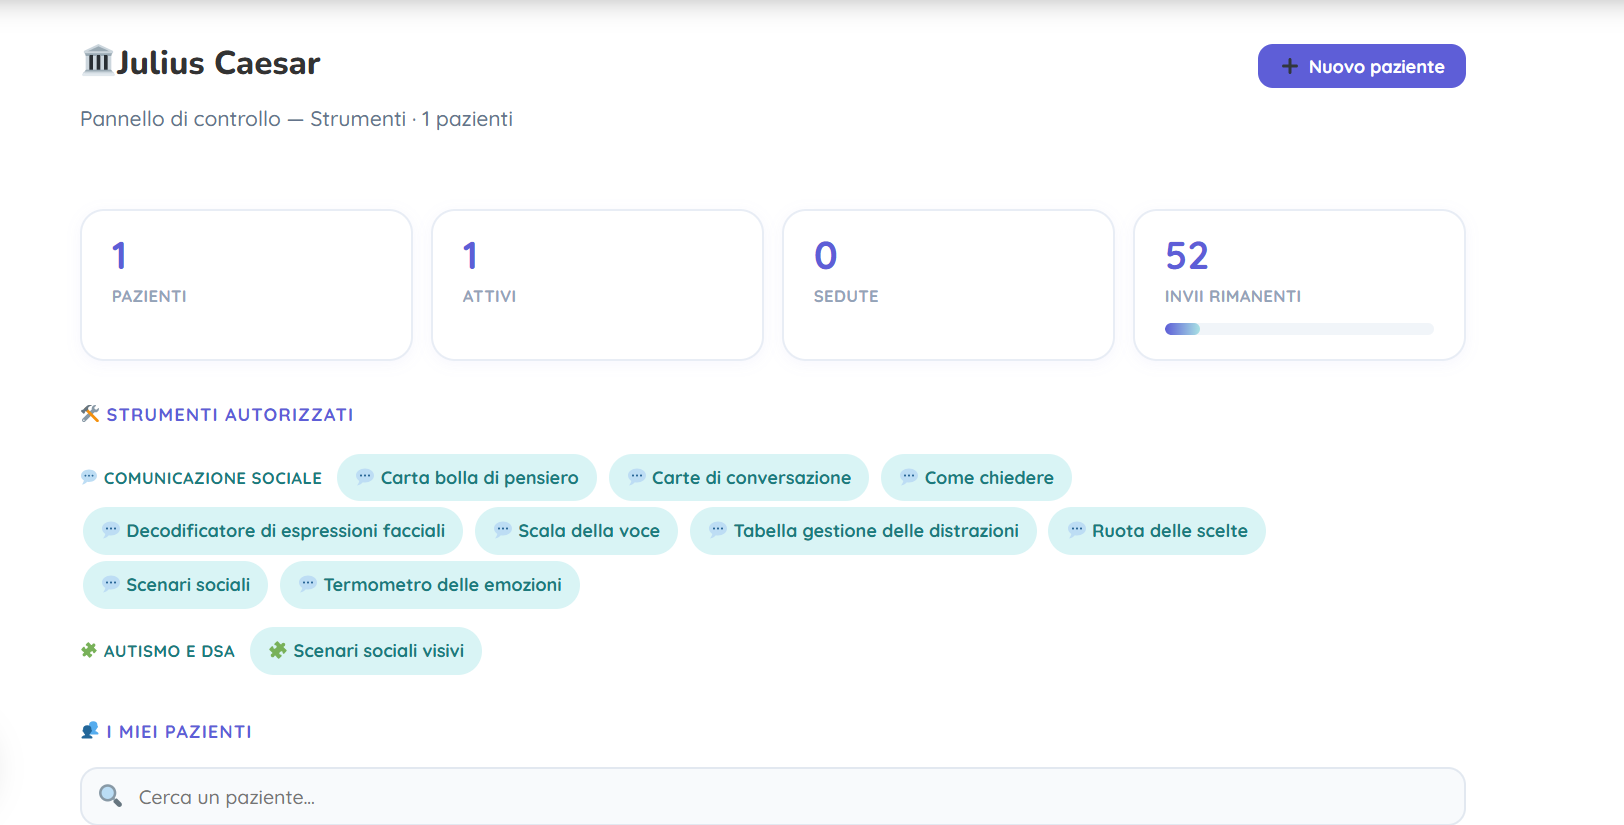Open the Ruota delle scelte tool
The width and height of the screenshot is (1624, 825).
1157,531
